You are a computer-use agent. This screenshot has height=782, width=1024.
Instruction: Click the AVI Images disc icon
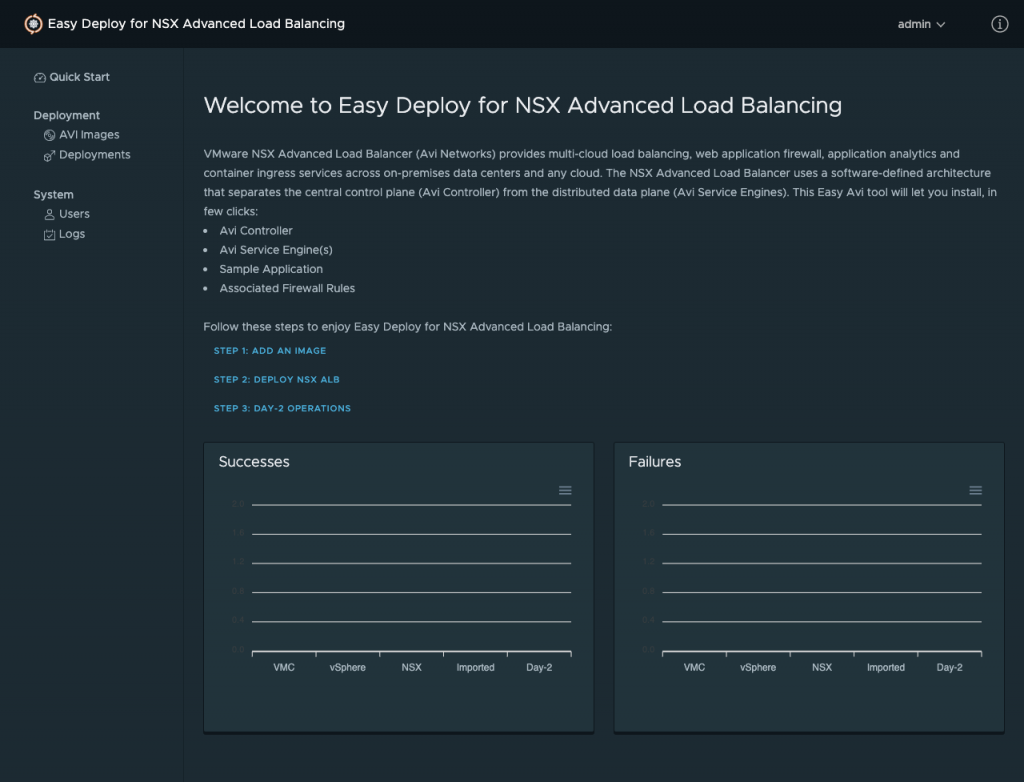pyautogui.click(x=50, y=135)
